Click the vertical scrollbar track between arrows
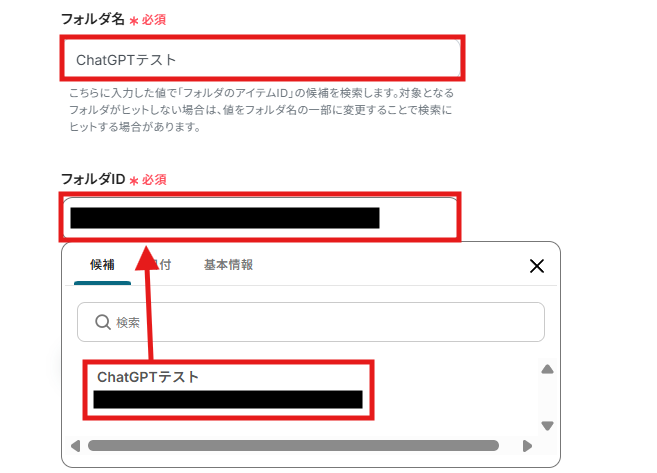 pos(547,398)
